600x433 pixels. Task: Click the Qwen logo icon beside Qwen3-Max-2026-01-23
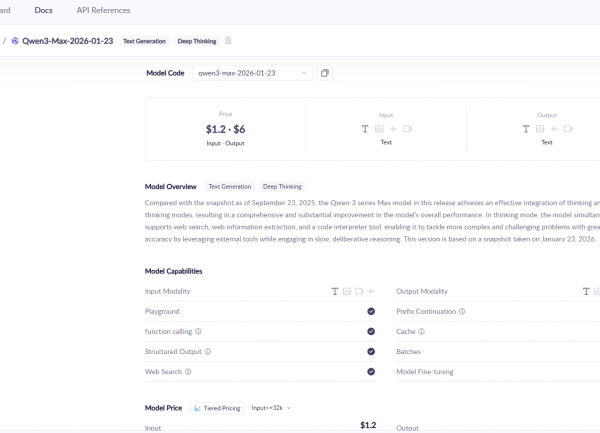15,41
